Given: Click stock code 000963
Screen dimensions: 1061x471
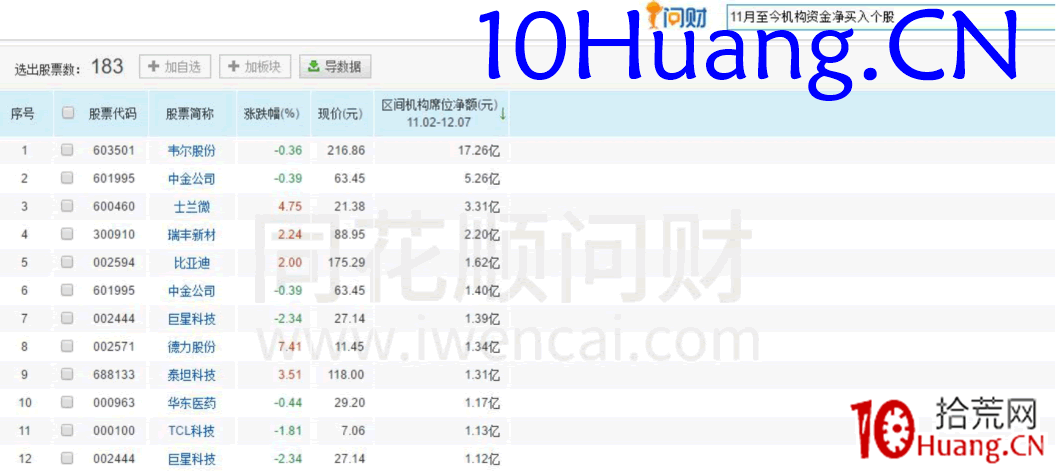Looking at the screenshot, I should point(114,403).
